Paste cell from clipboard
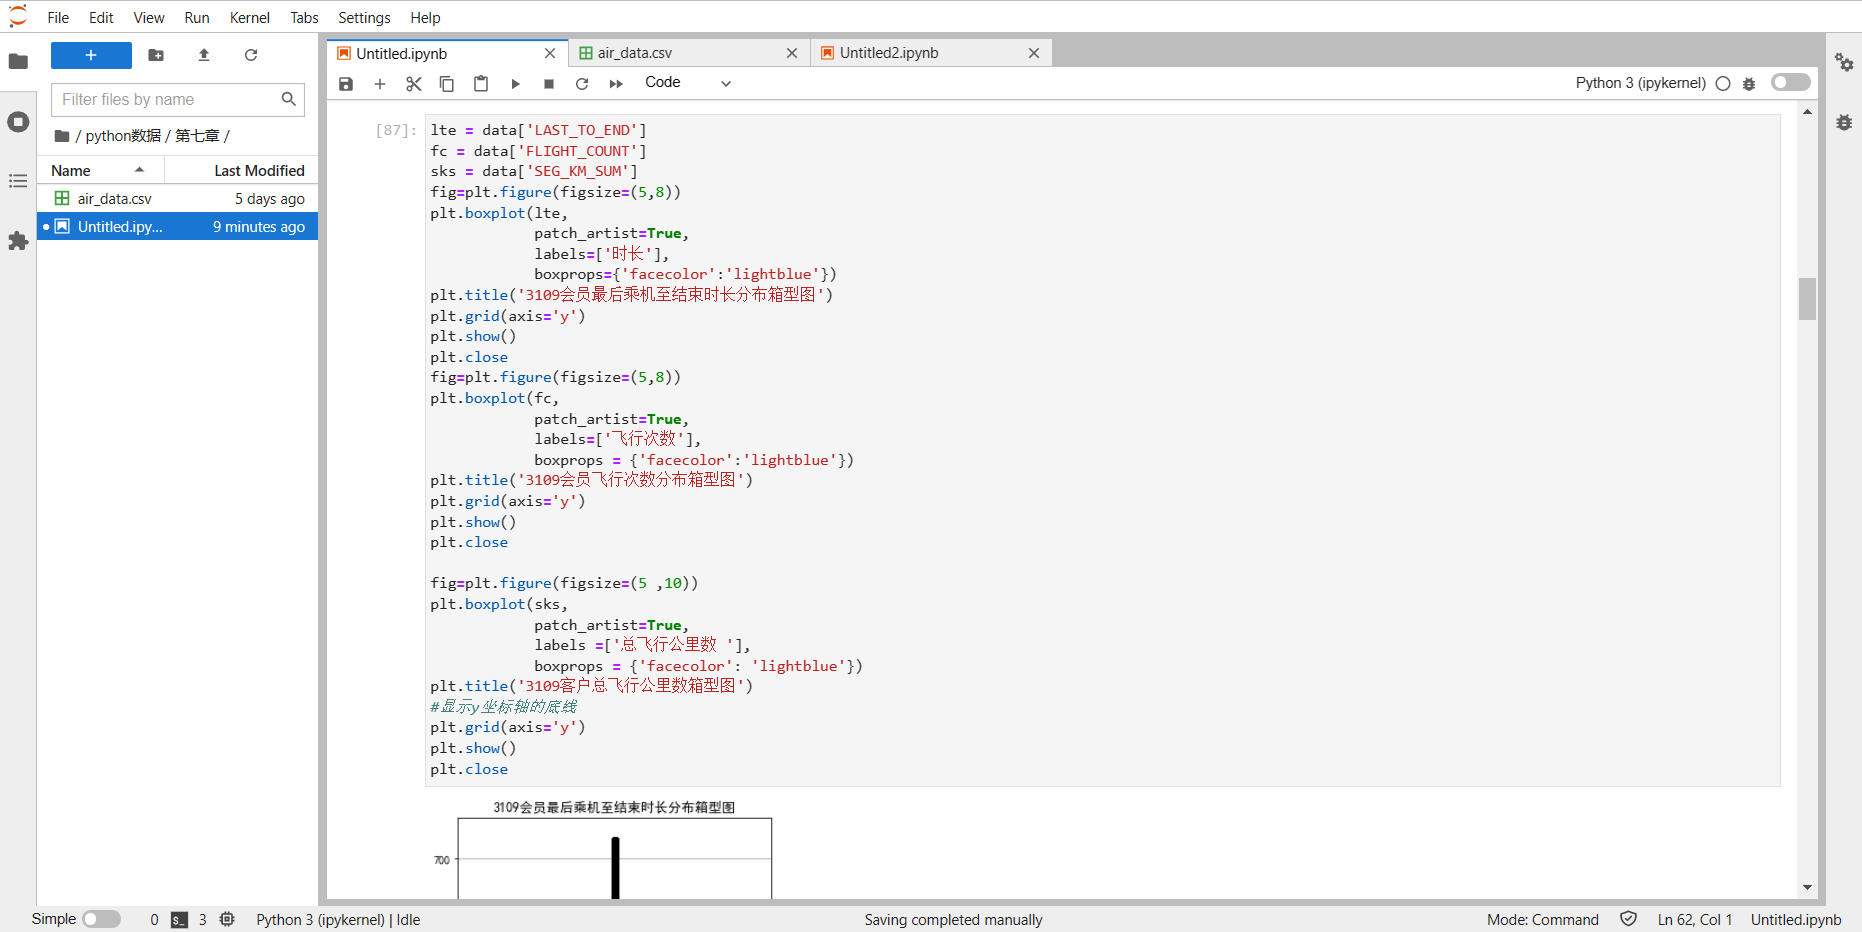This screenshot has width=1862, height=932. (x=481, y=84)
